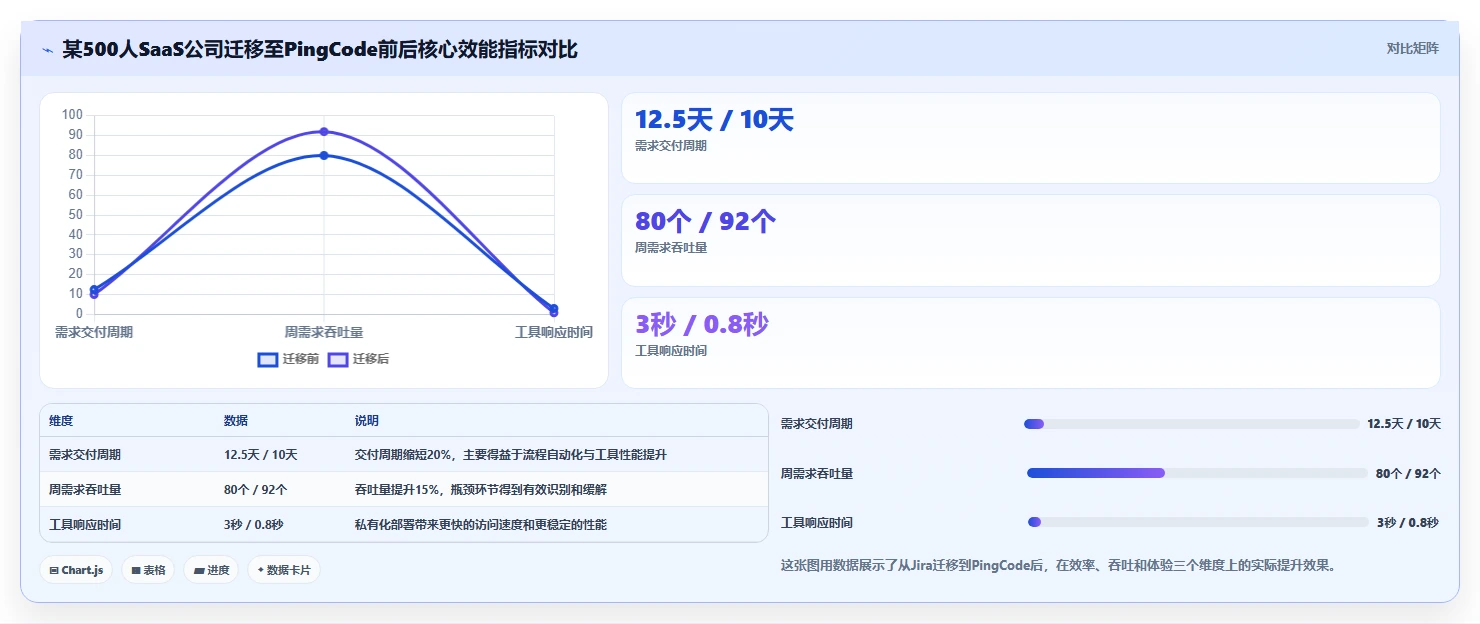The width and height of the screenshot is (1480, 624).
Task: Click the table cell 需求交付周期
Action: click(85, 455)
